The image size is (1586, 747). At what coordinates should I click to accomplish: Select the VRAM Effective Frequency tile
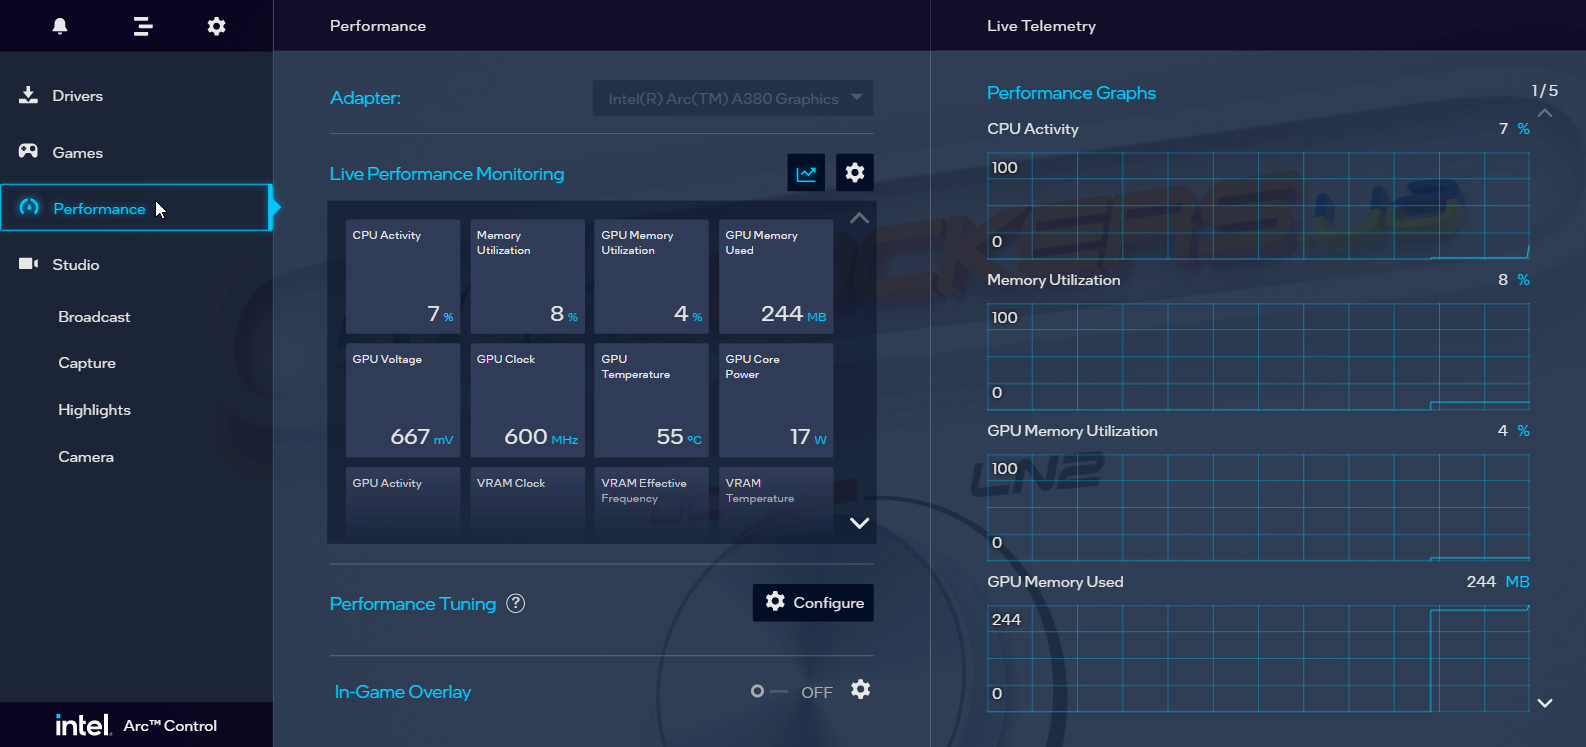[x=652, y=504]
